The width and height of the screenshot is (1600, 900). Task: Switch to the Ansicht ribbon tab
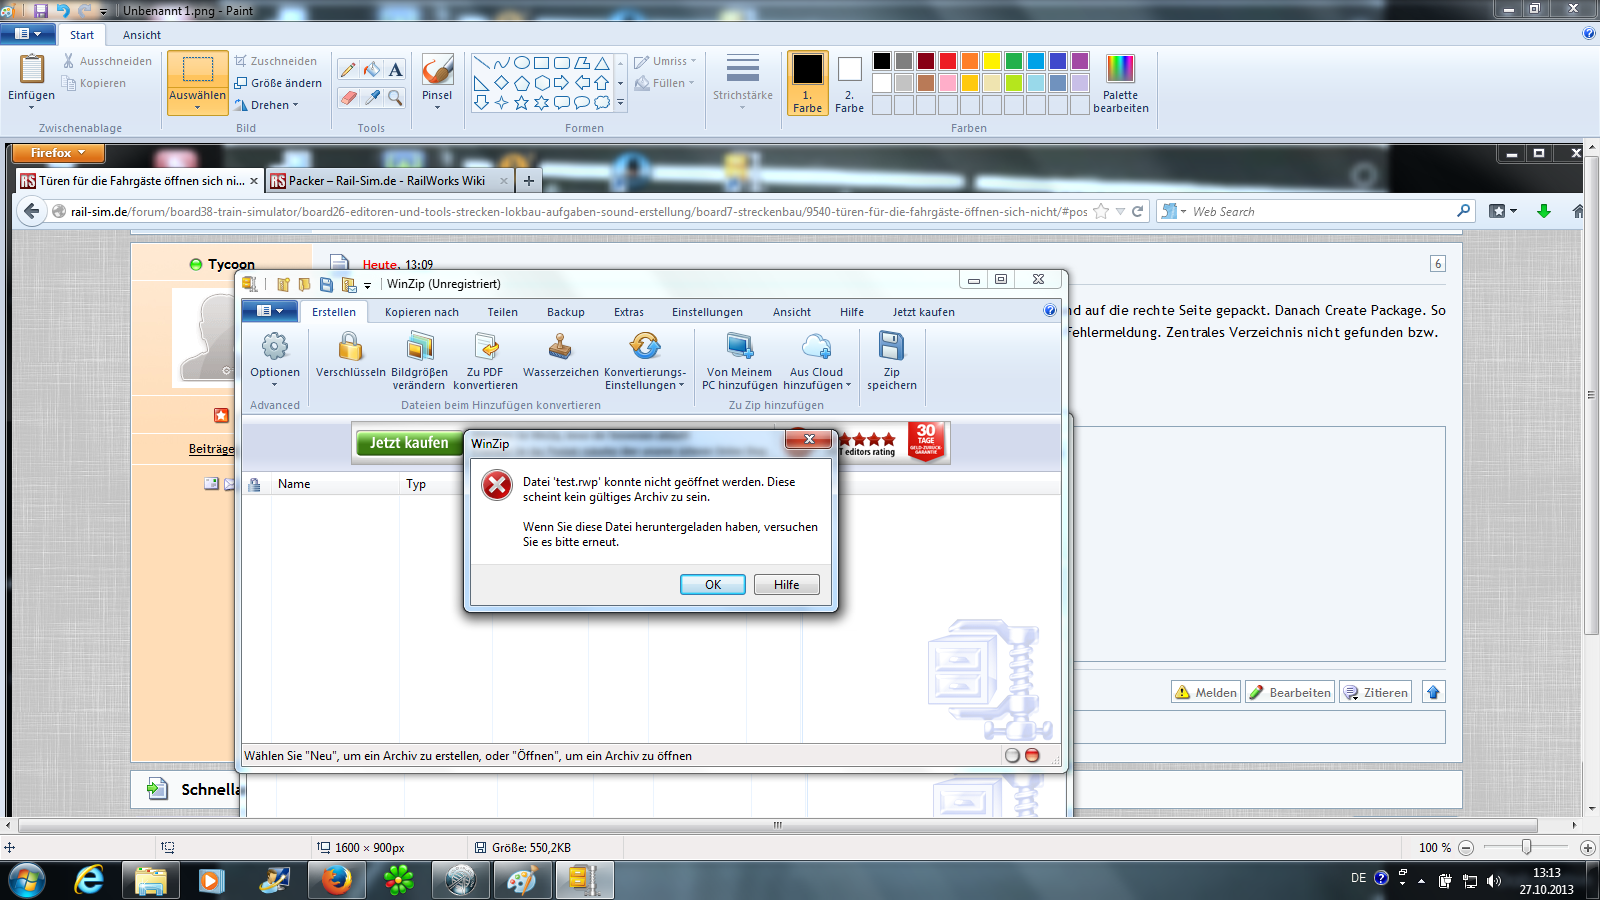coord(142,35)
